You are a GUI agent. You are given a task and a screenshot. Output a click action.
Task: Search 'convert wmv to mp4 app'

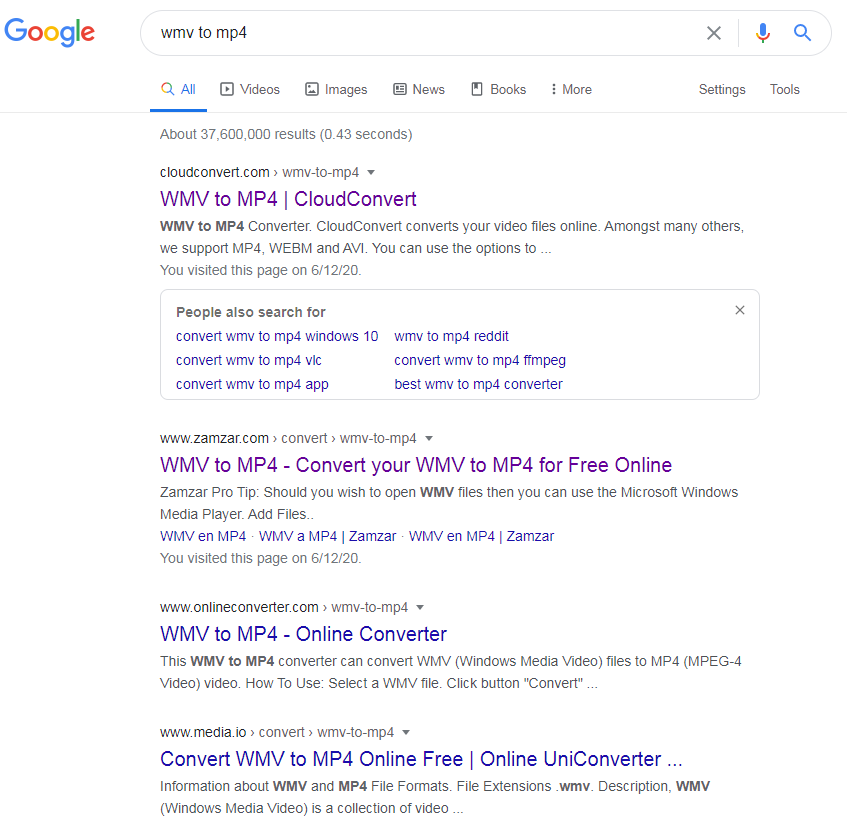point(252,385)
